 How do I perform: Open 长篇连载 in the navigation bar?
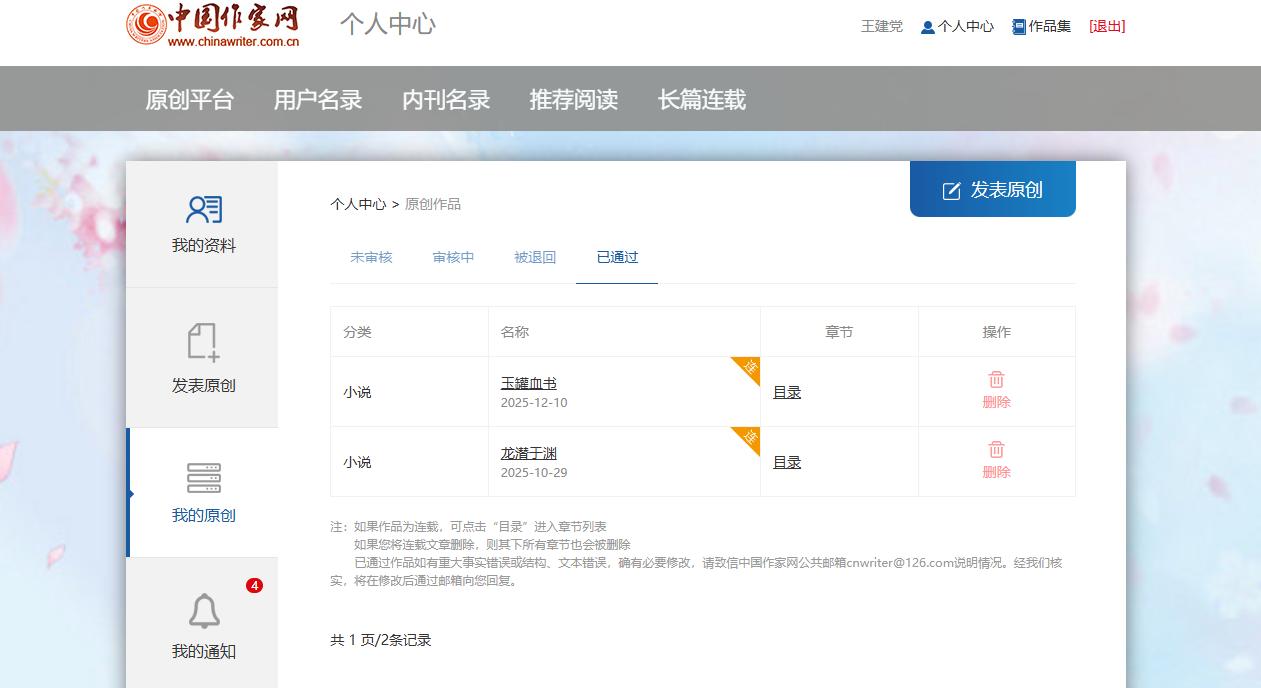coord(702,100)
